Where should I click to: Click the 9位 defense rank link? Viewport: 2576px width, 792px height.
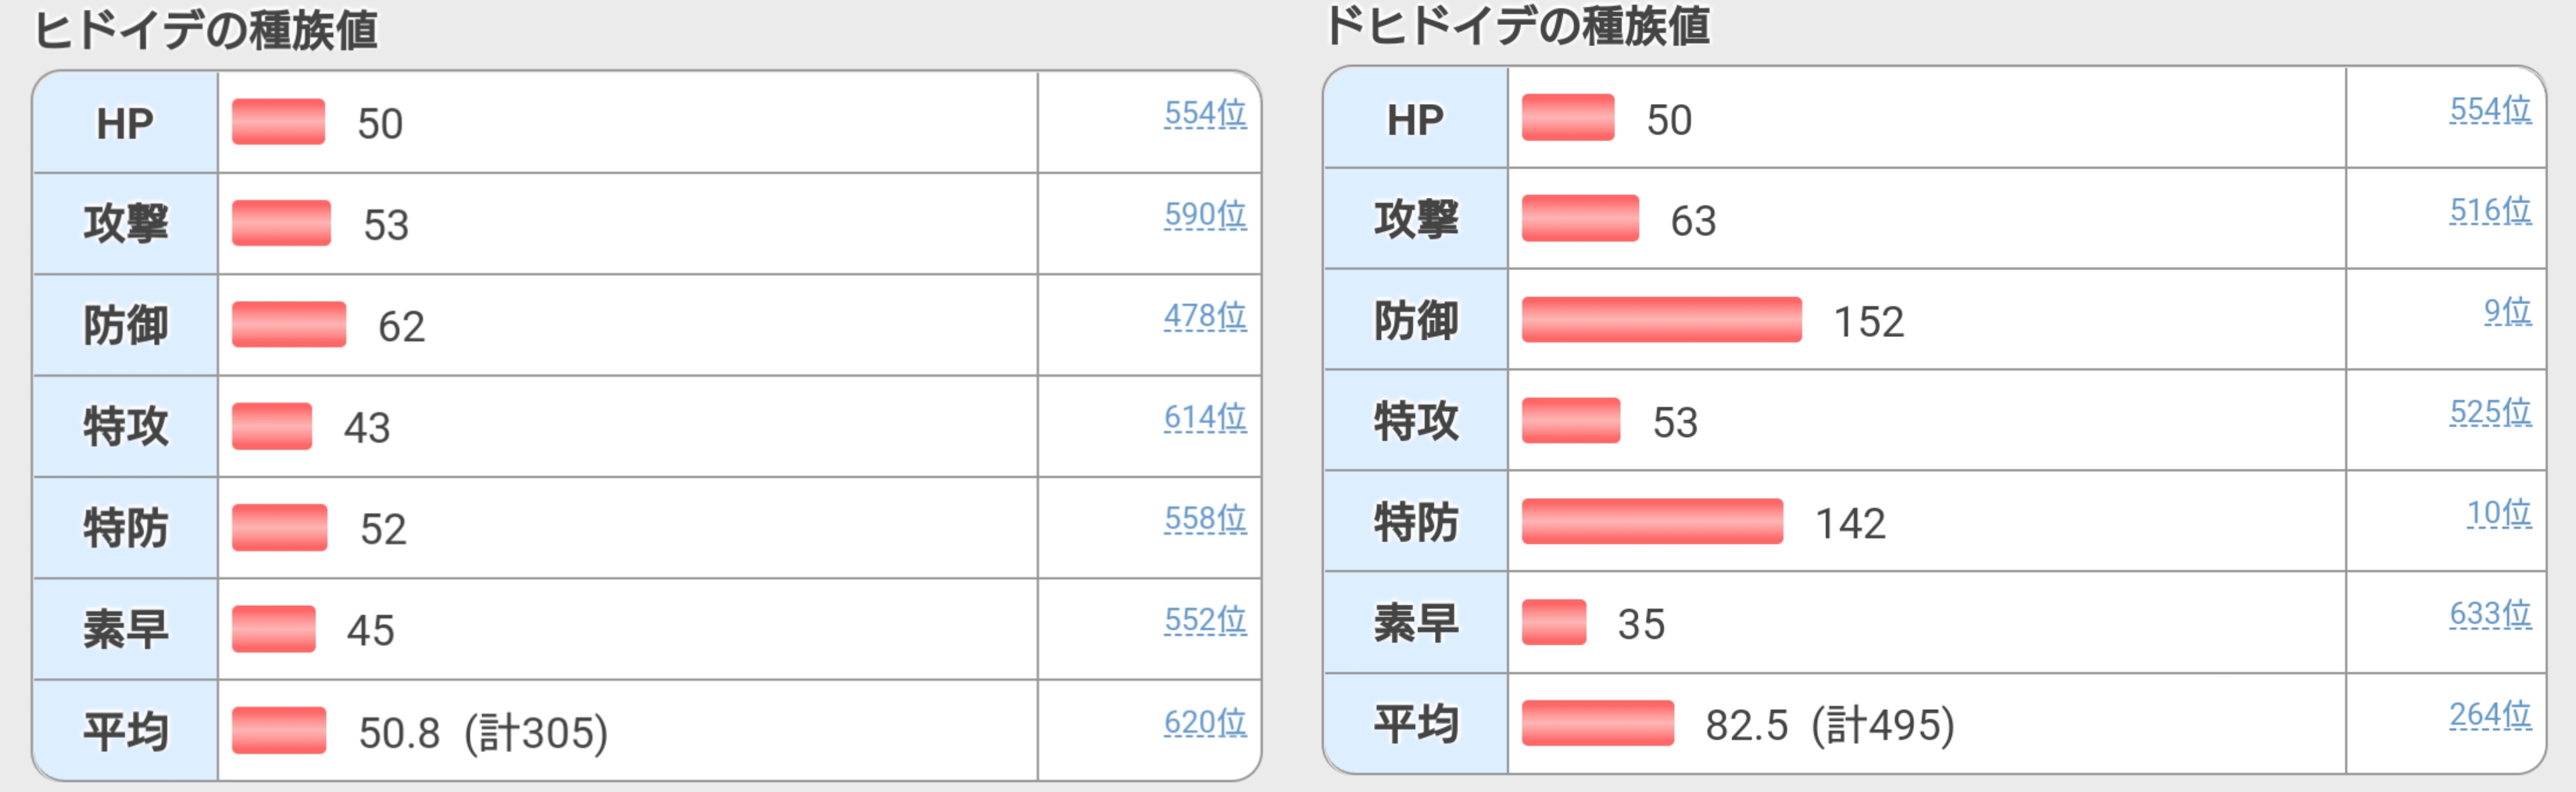[x=2507, y=312]
